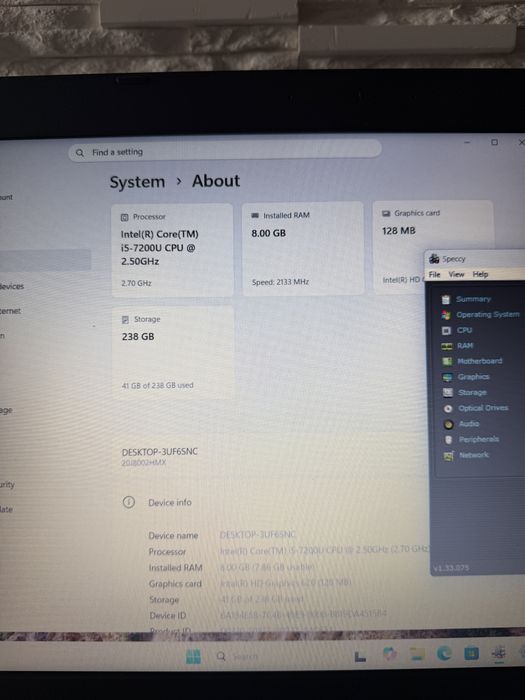Click the search magnifier in Settings
525x700 pixels.
[x=79, y=153]
